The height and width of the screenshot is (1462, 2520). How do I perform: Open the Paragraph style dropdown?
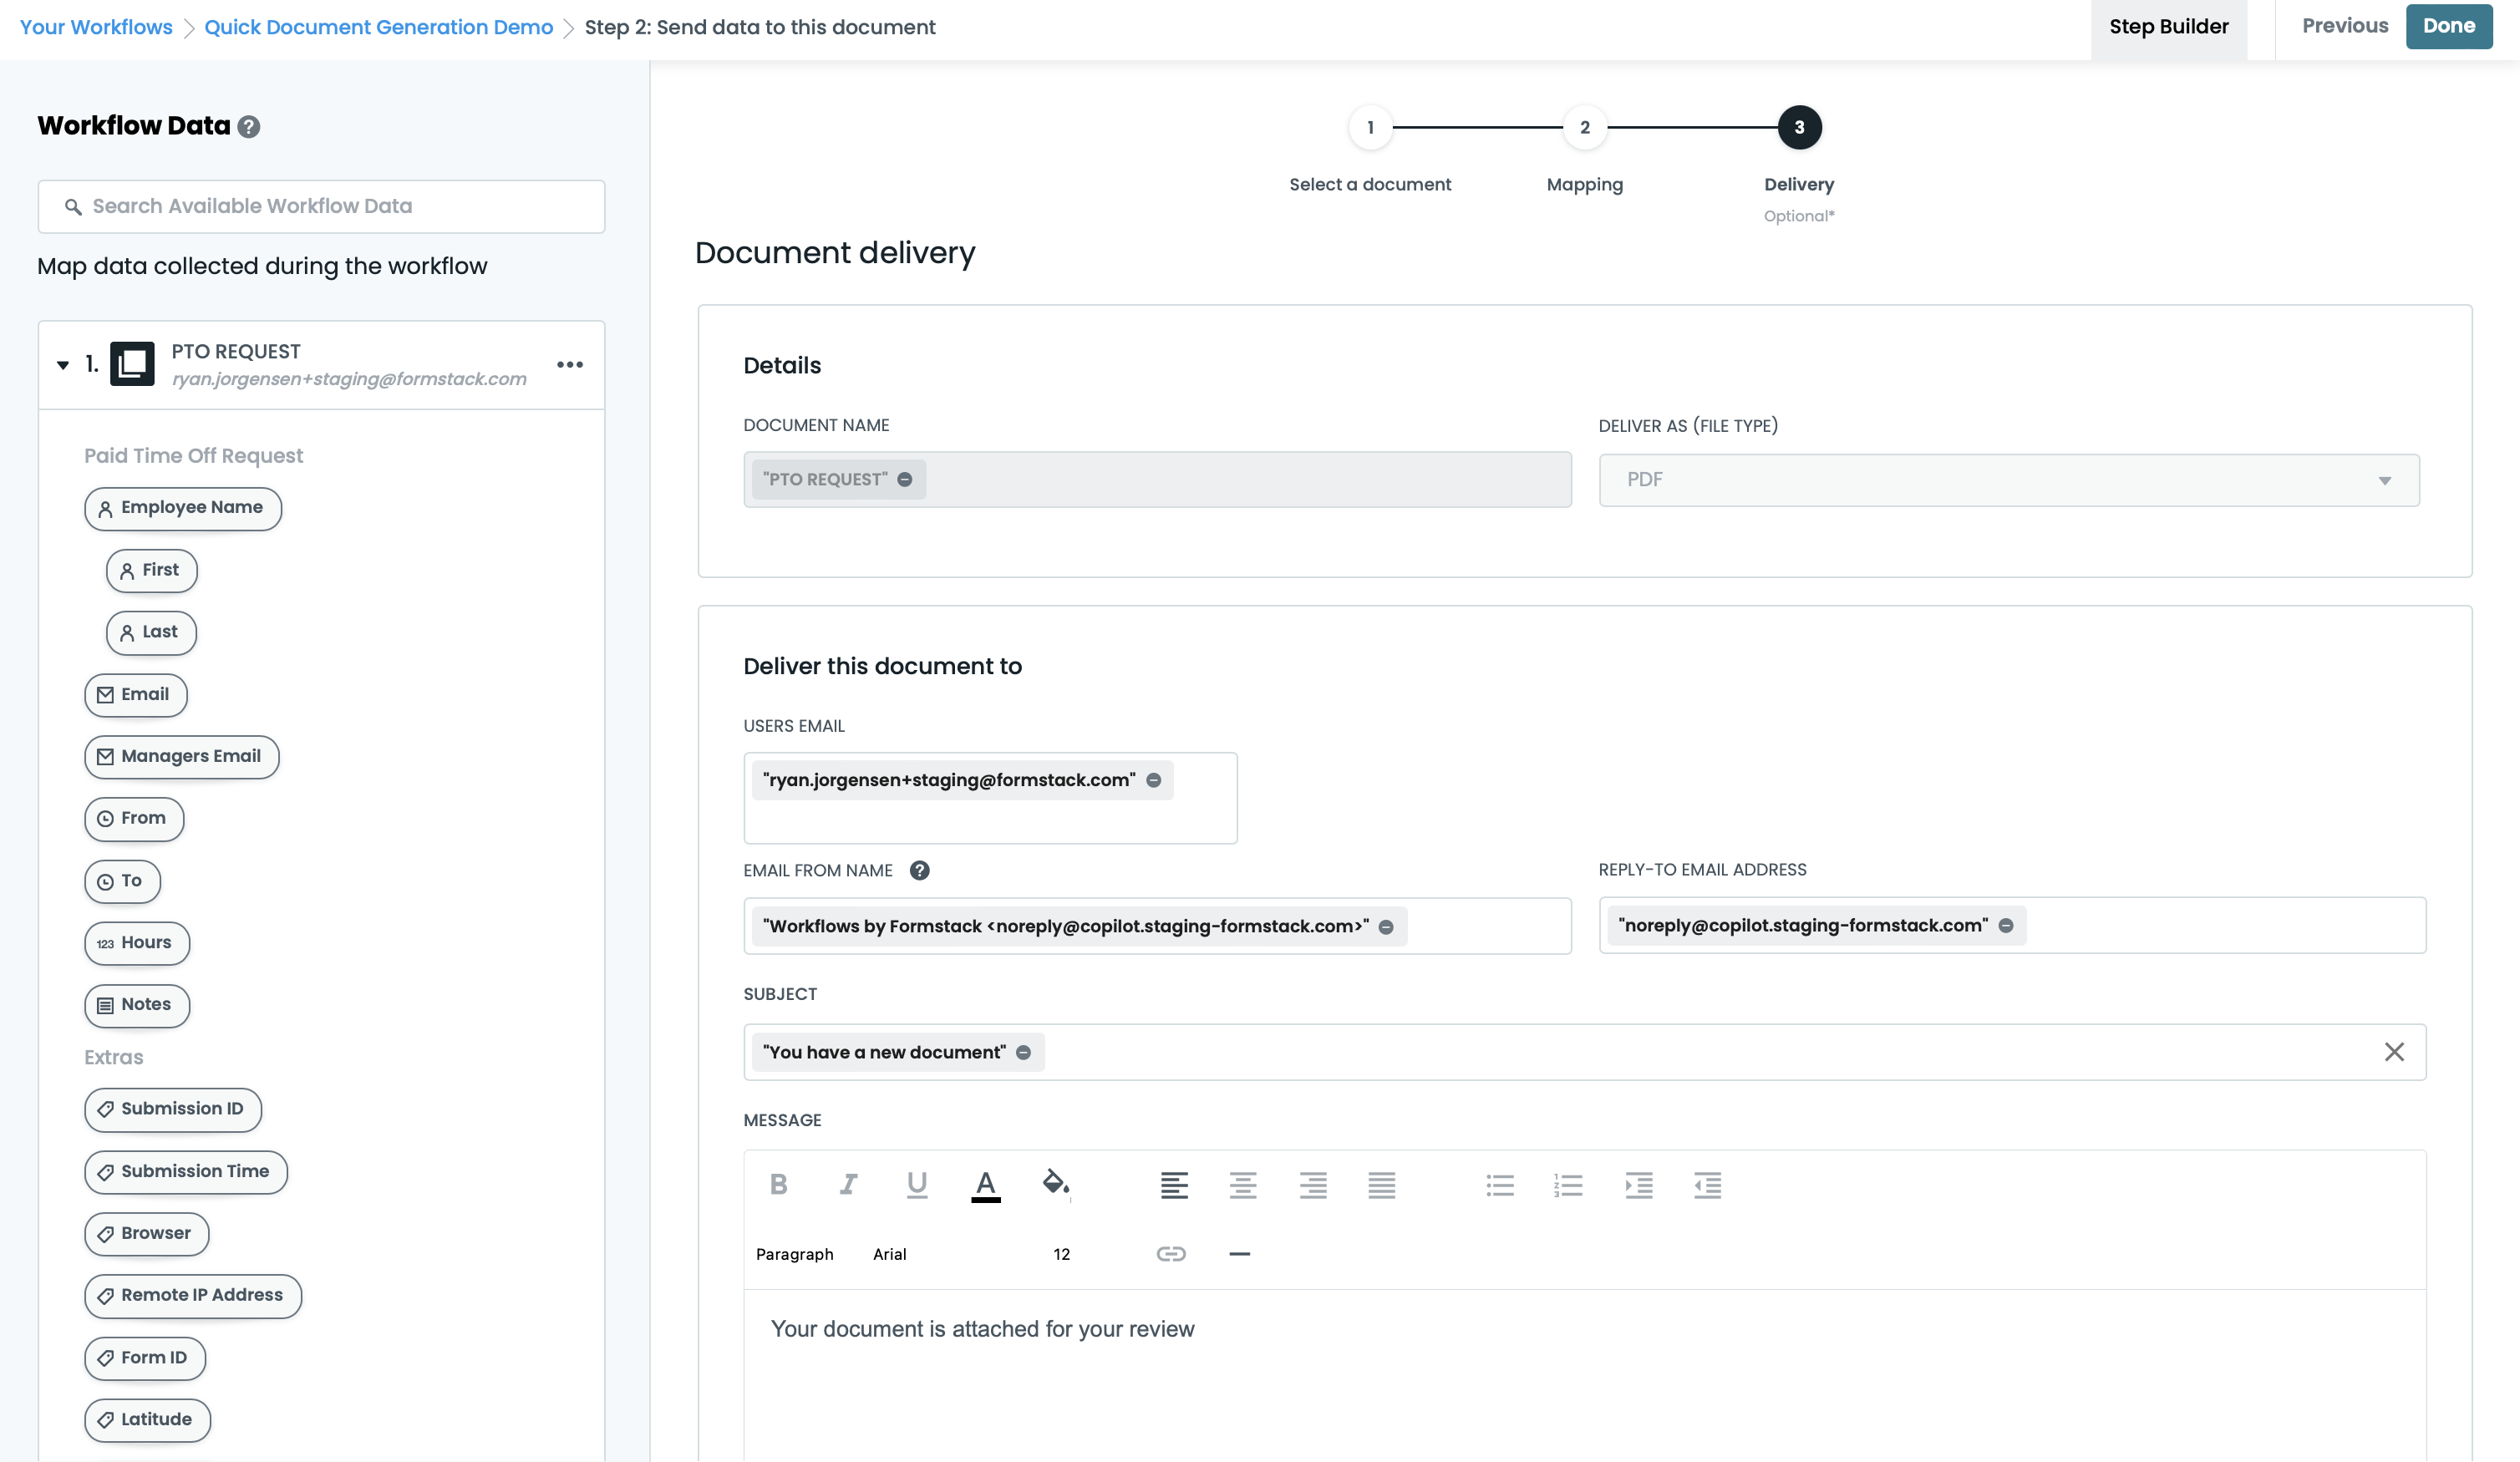795,1253
